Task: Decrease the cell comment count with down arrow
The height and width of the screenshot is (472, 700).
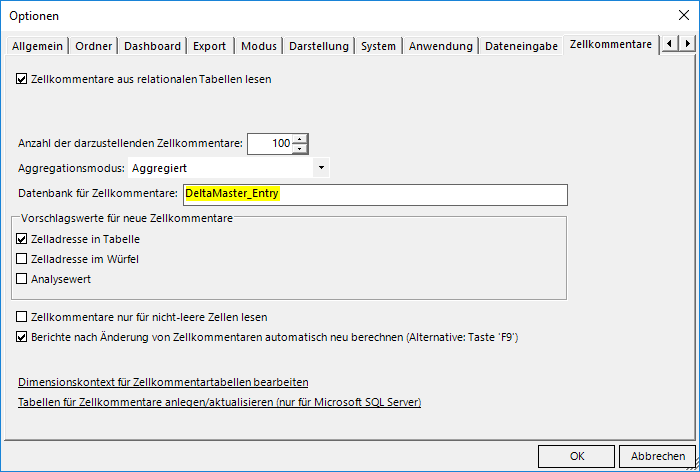Action: pyautogui.click(x=300, y=149)
